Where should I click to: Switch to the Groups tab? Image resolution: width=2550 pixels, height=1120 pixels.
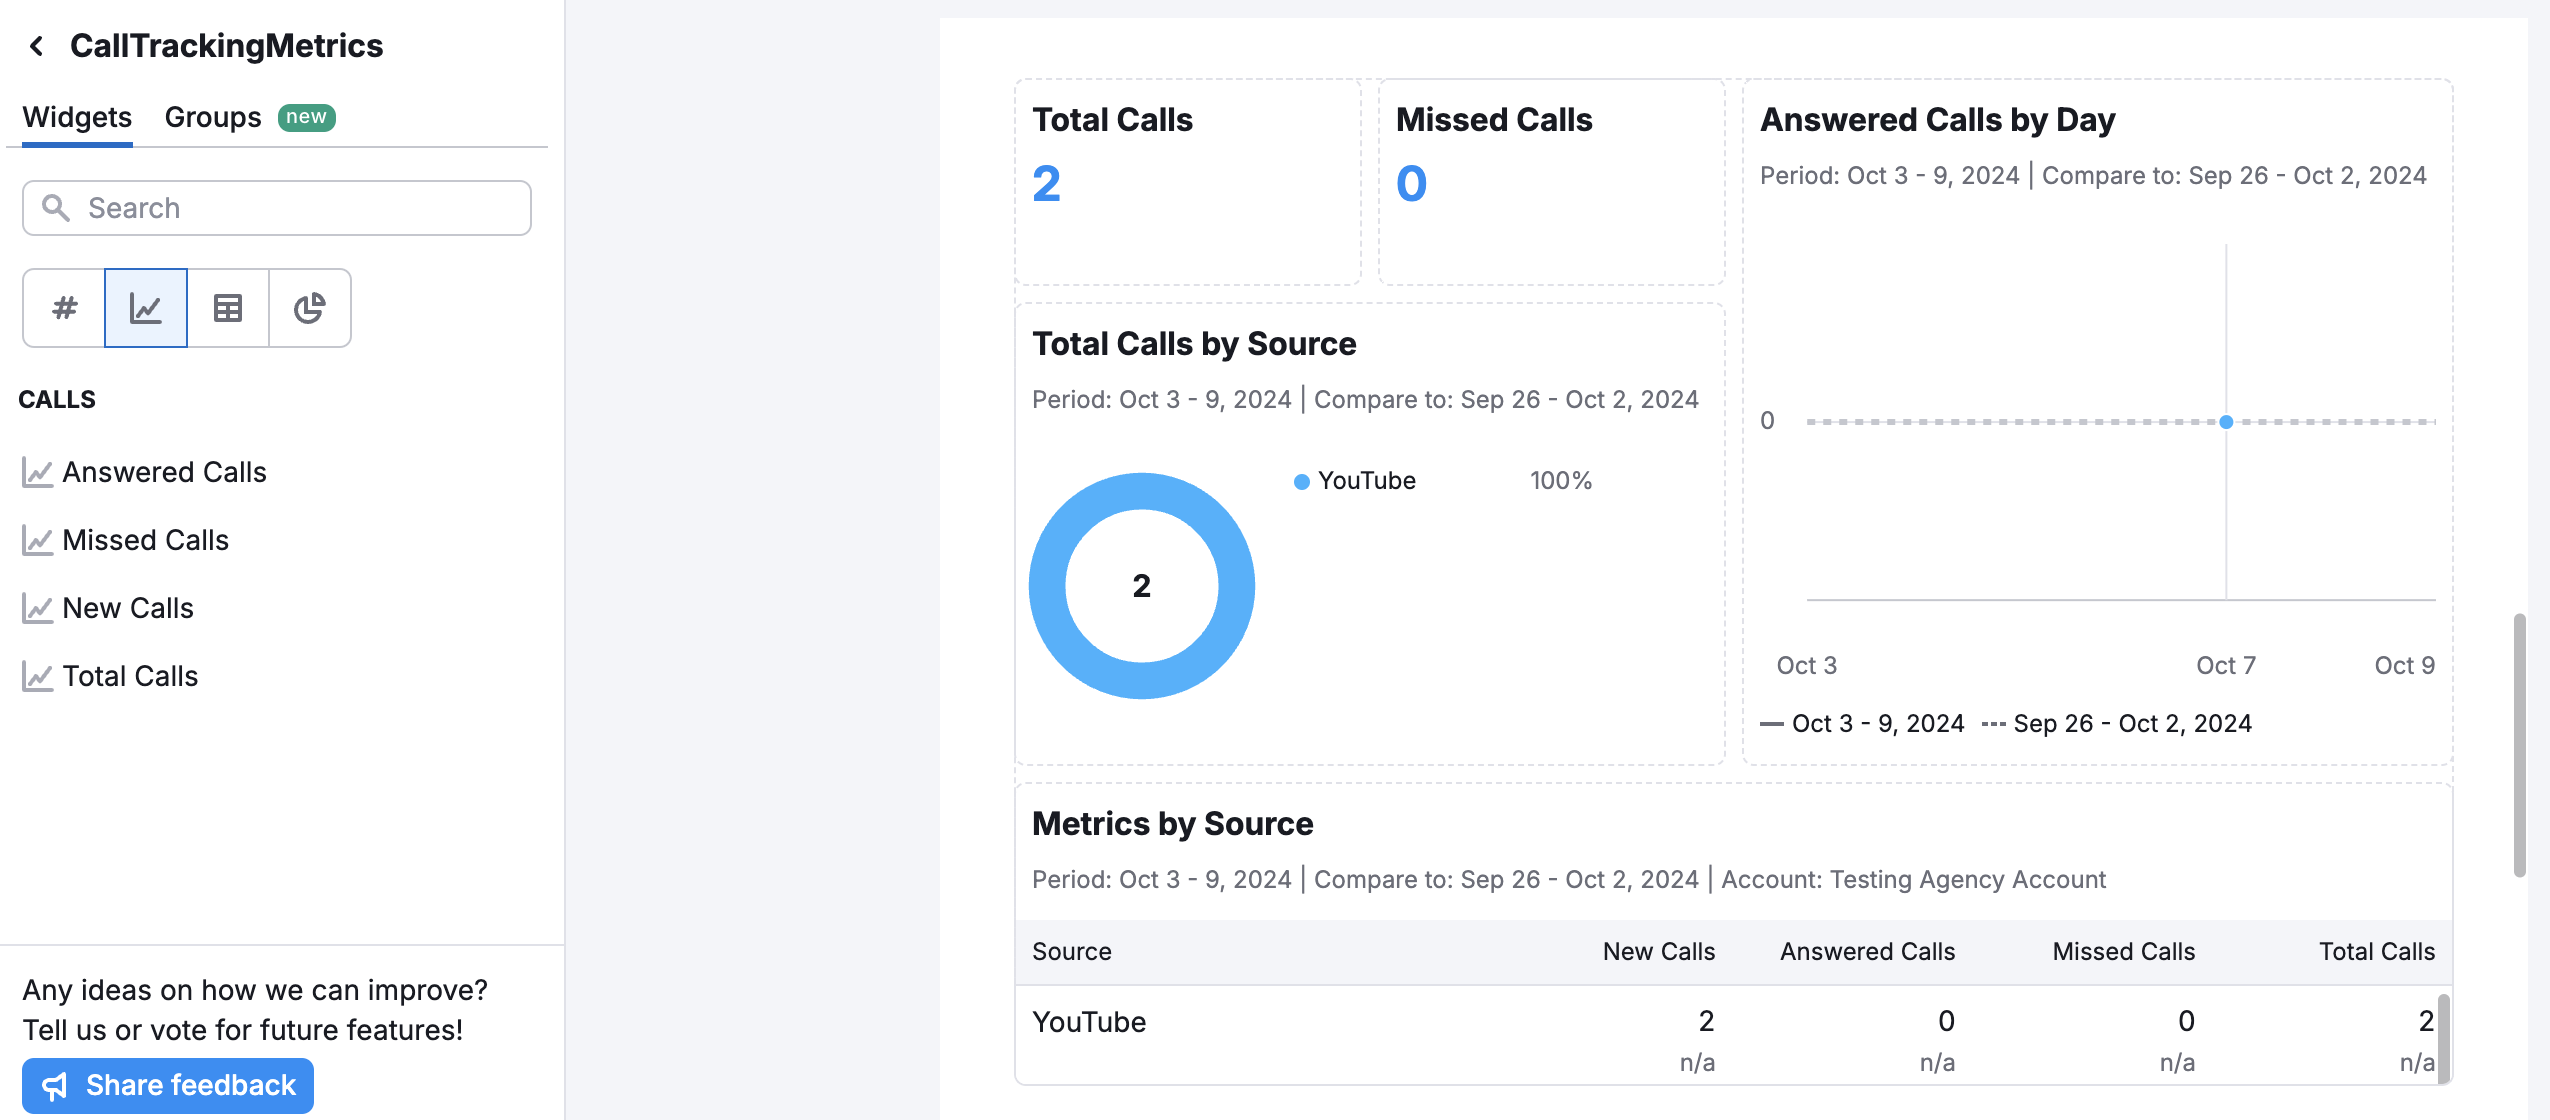click(x=212, y=117)
